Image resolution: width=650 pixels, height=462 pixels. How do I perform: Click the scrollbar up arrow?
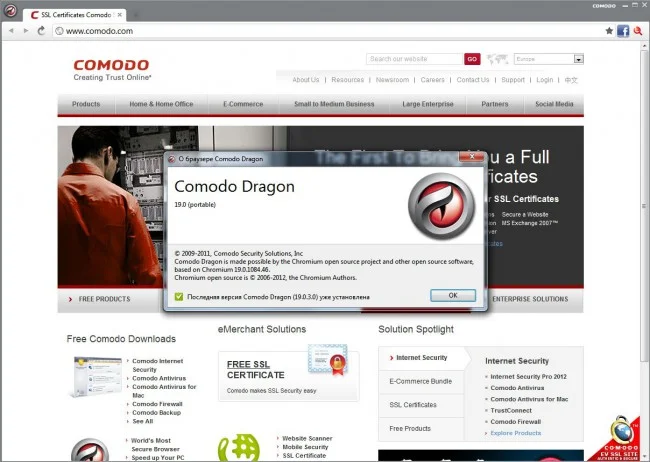point(644,45)
